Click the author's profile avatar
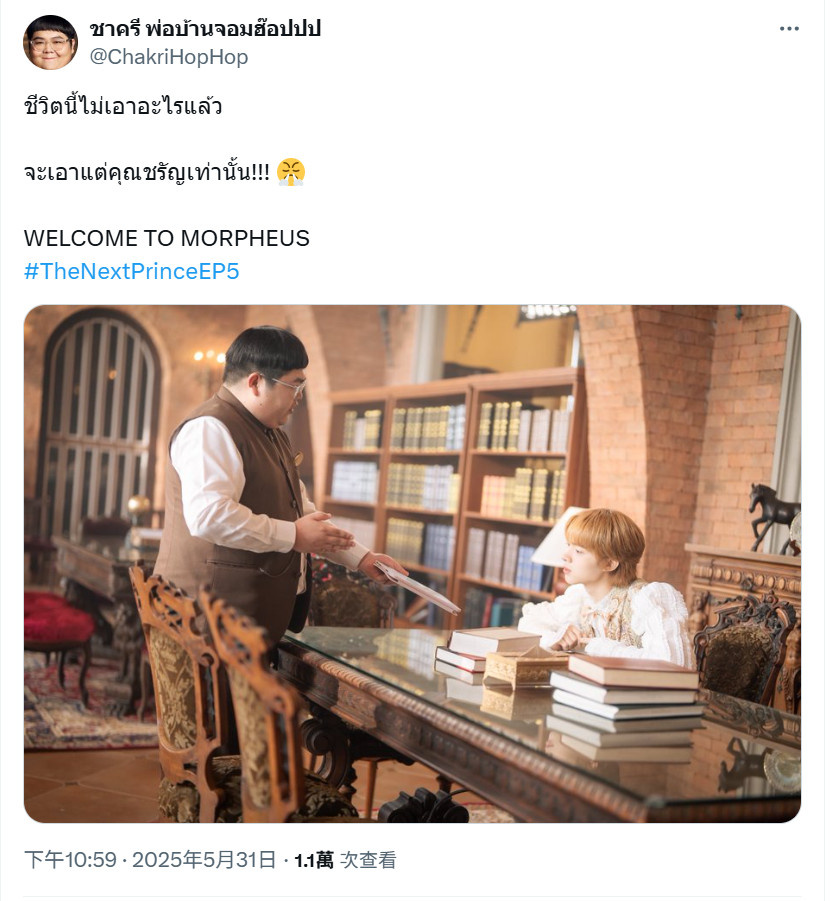831x901 pixels. point(51,43)
